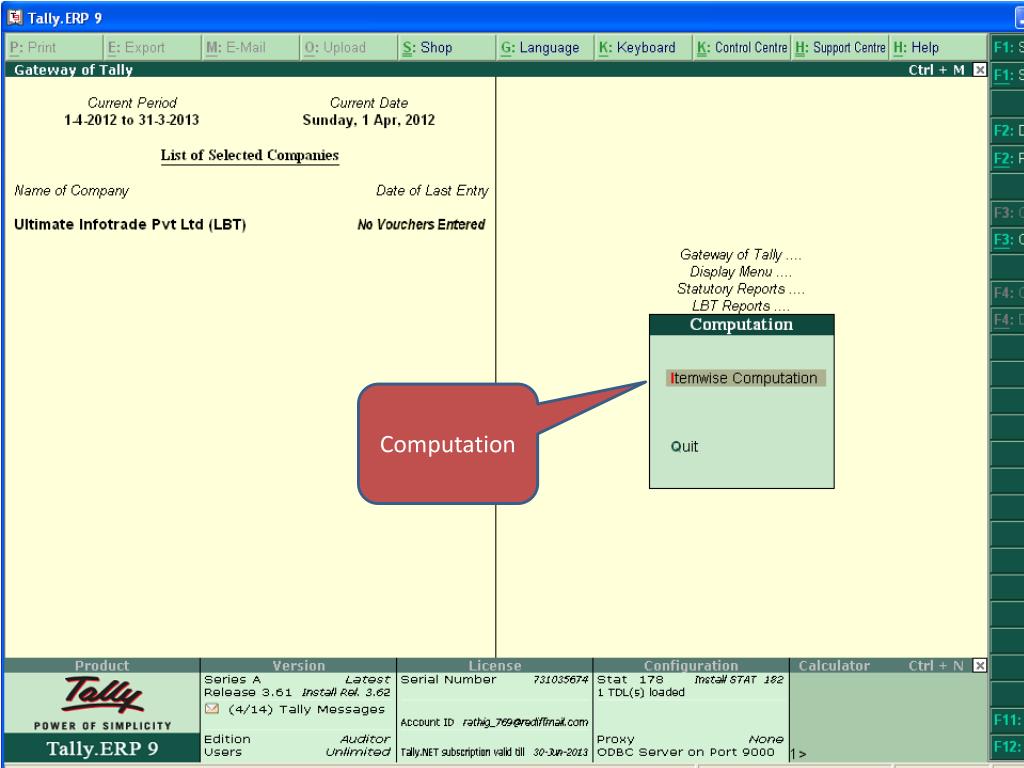
Task: Click the List of Selected Companies heading
Action: [249, 155]
